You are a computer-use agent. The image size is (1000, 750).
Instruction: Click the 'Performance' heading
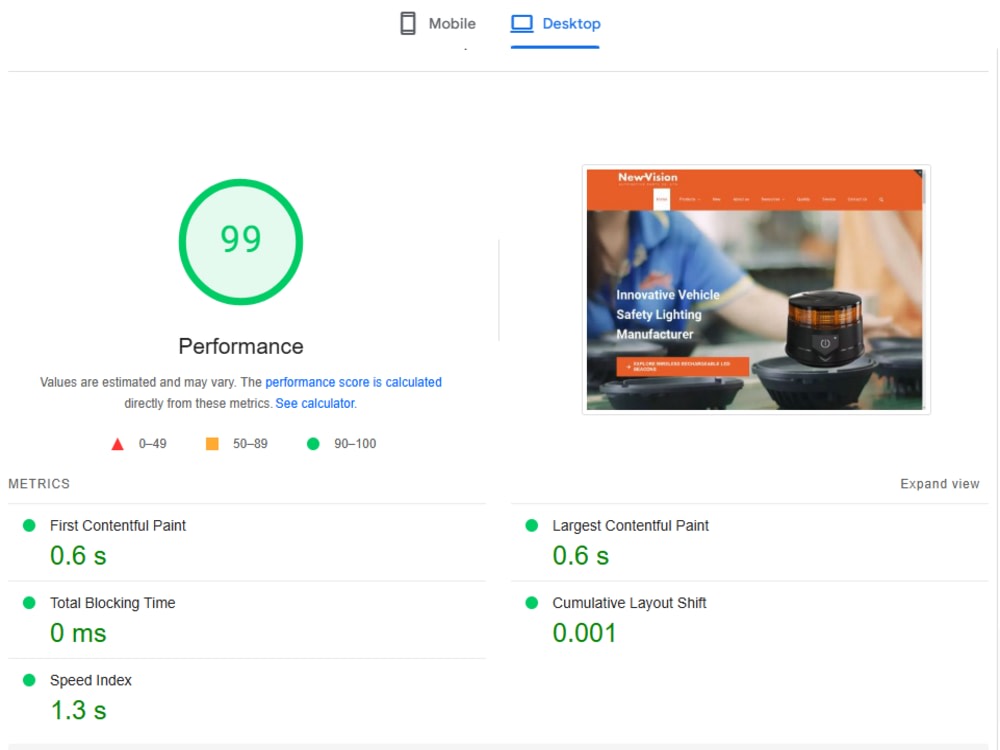point(240,346)
